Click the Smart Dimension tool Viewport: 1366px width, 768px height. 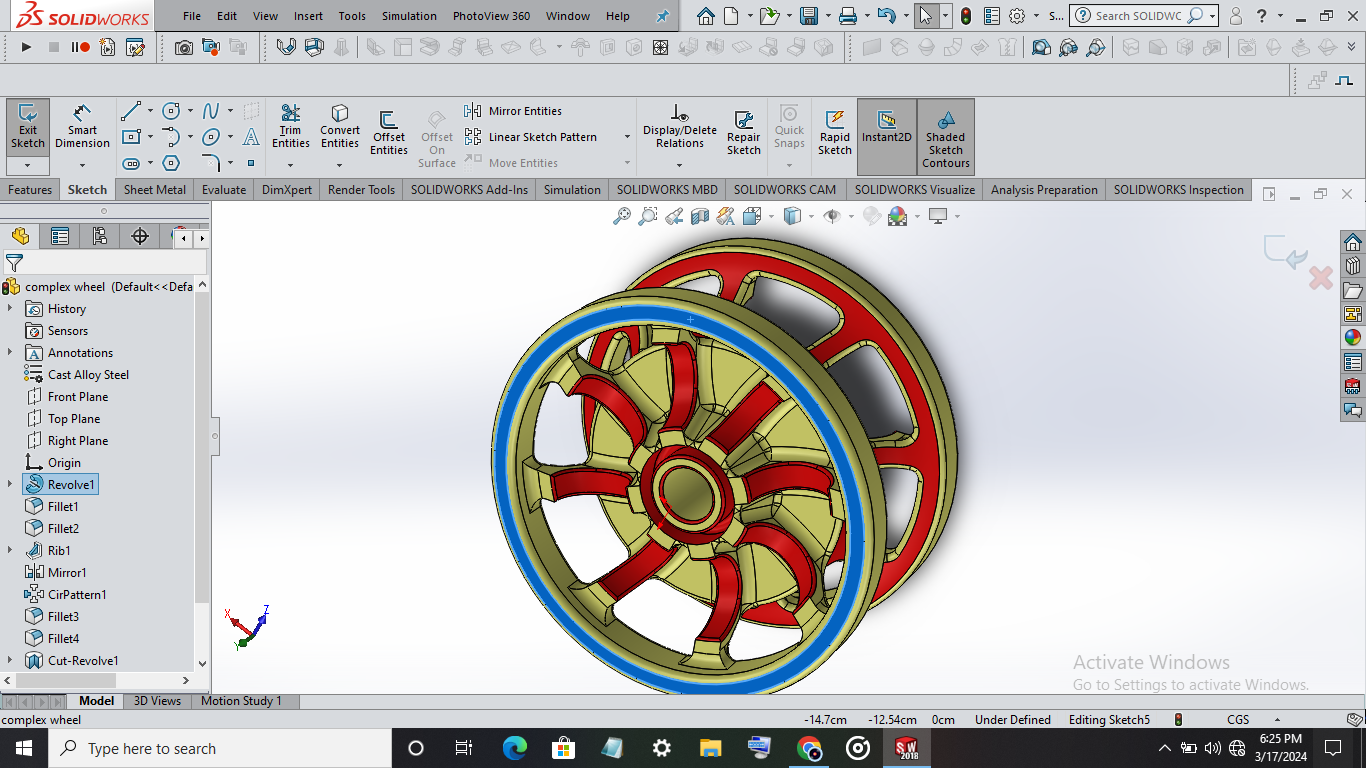click(x=82, y=127)
